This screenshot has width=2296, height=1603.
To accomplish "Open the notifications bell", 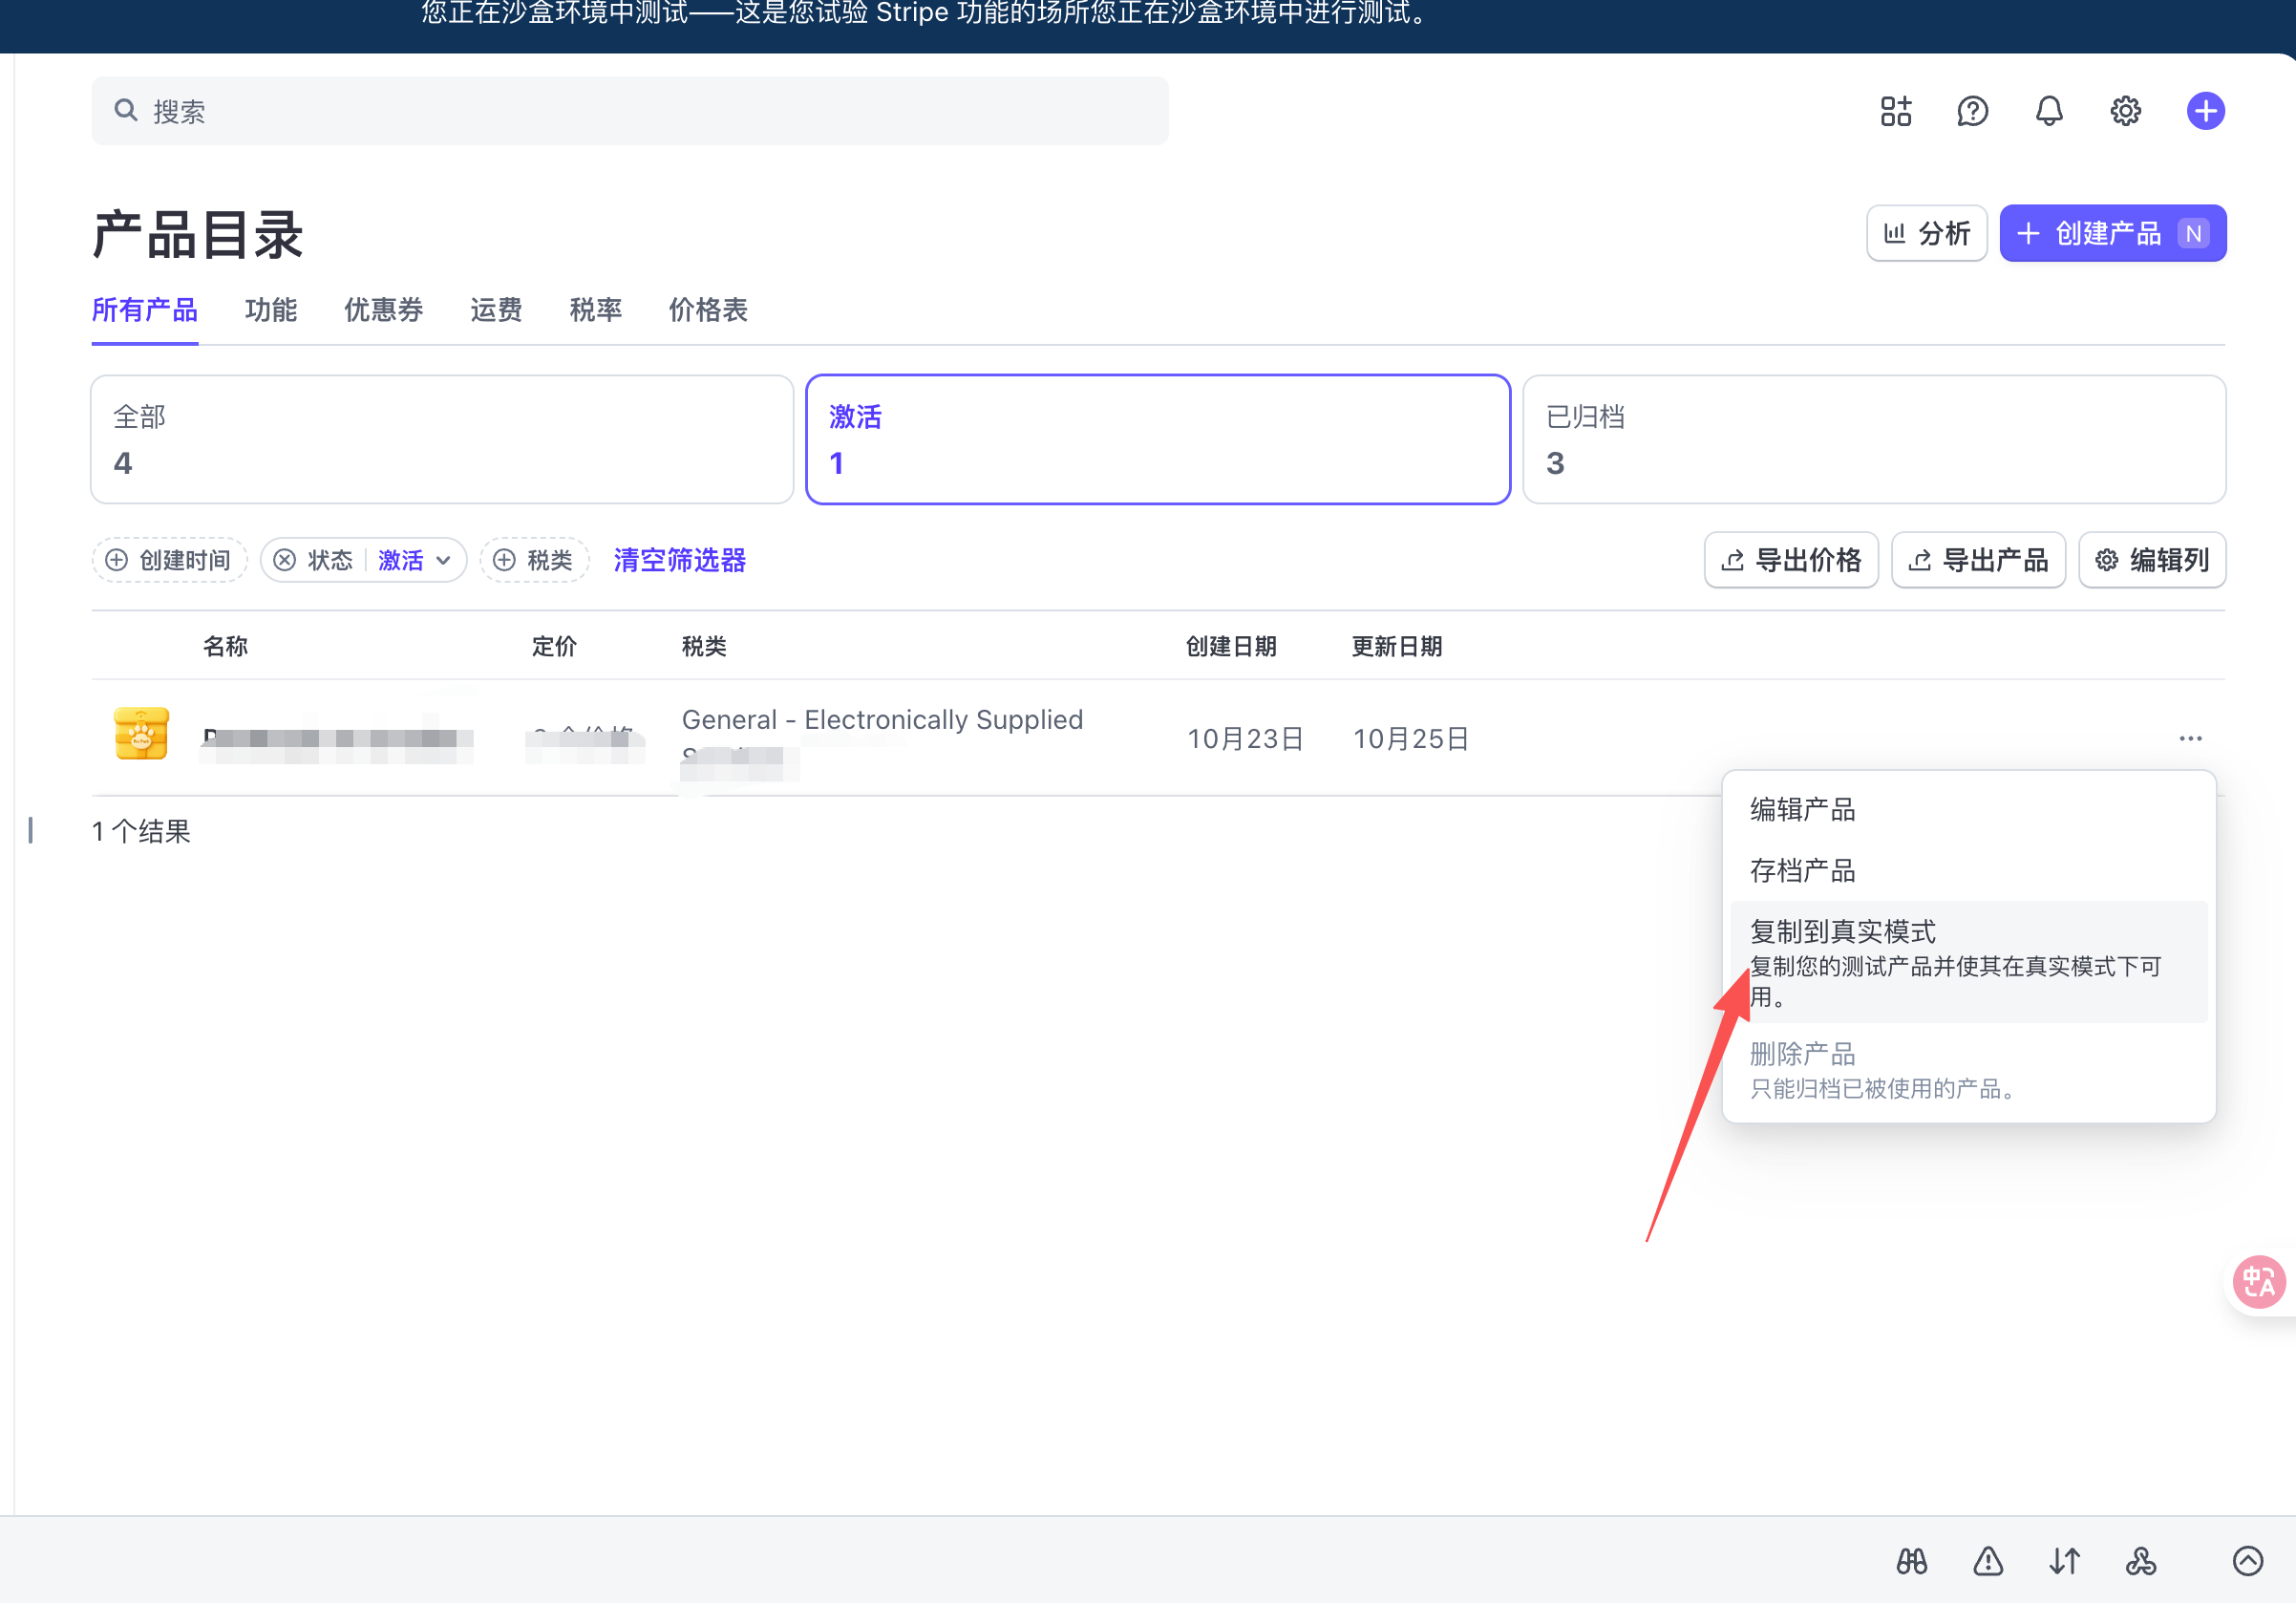I will [x=2048, y=111].
